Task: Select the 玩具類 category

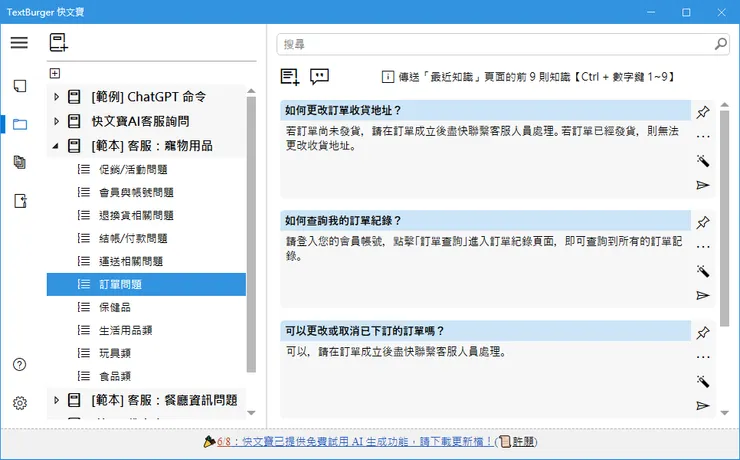Action: click(x=146, y=353)
